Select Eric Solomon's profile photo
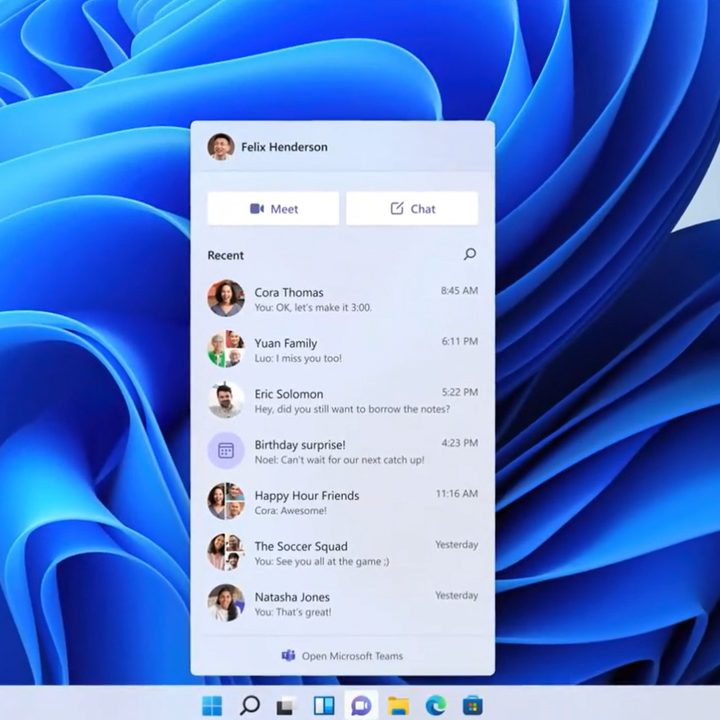This screenshot has height=720, width=720. point(225,399)
